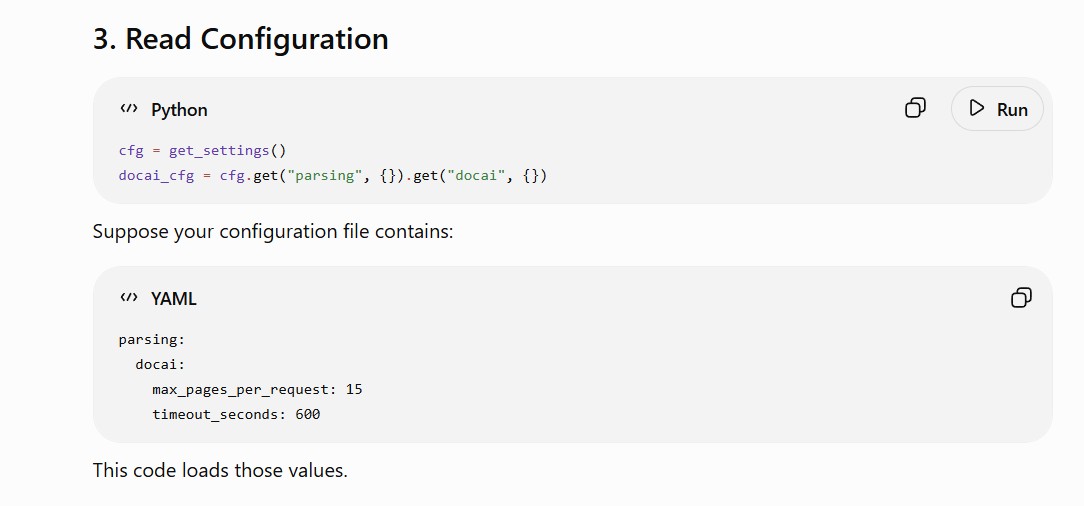The height and width of the screenshot is (506, 1084).
Task: Click 'This code loads those values' sentence
Action: pos(220,471)
